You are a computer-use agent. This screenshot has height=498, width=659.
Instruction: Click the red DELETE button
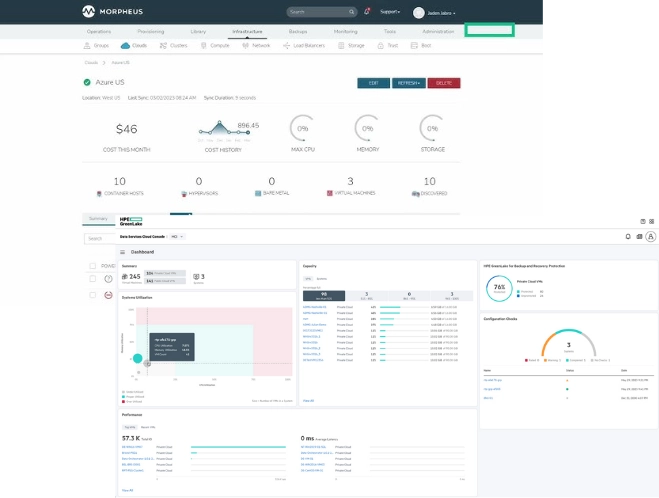(x=443, y=83)
